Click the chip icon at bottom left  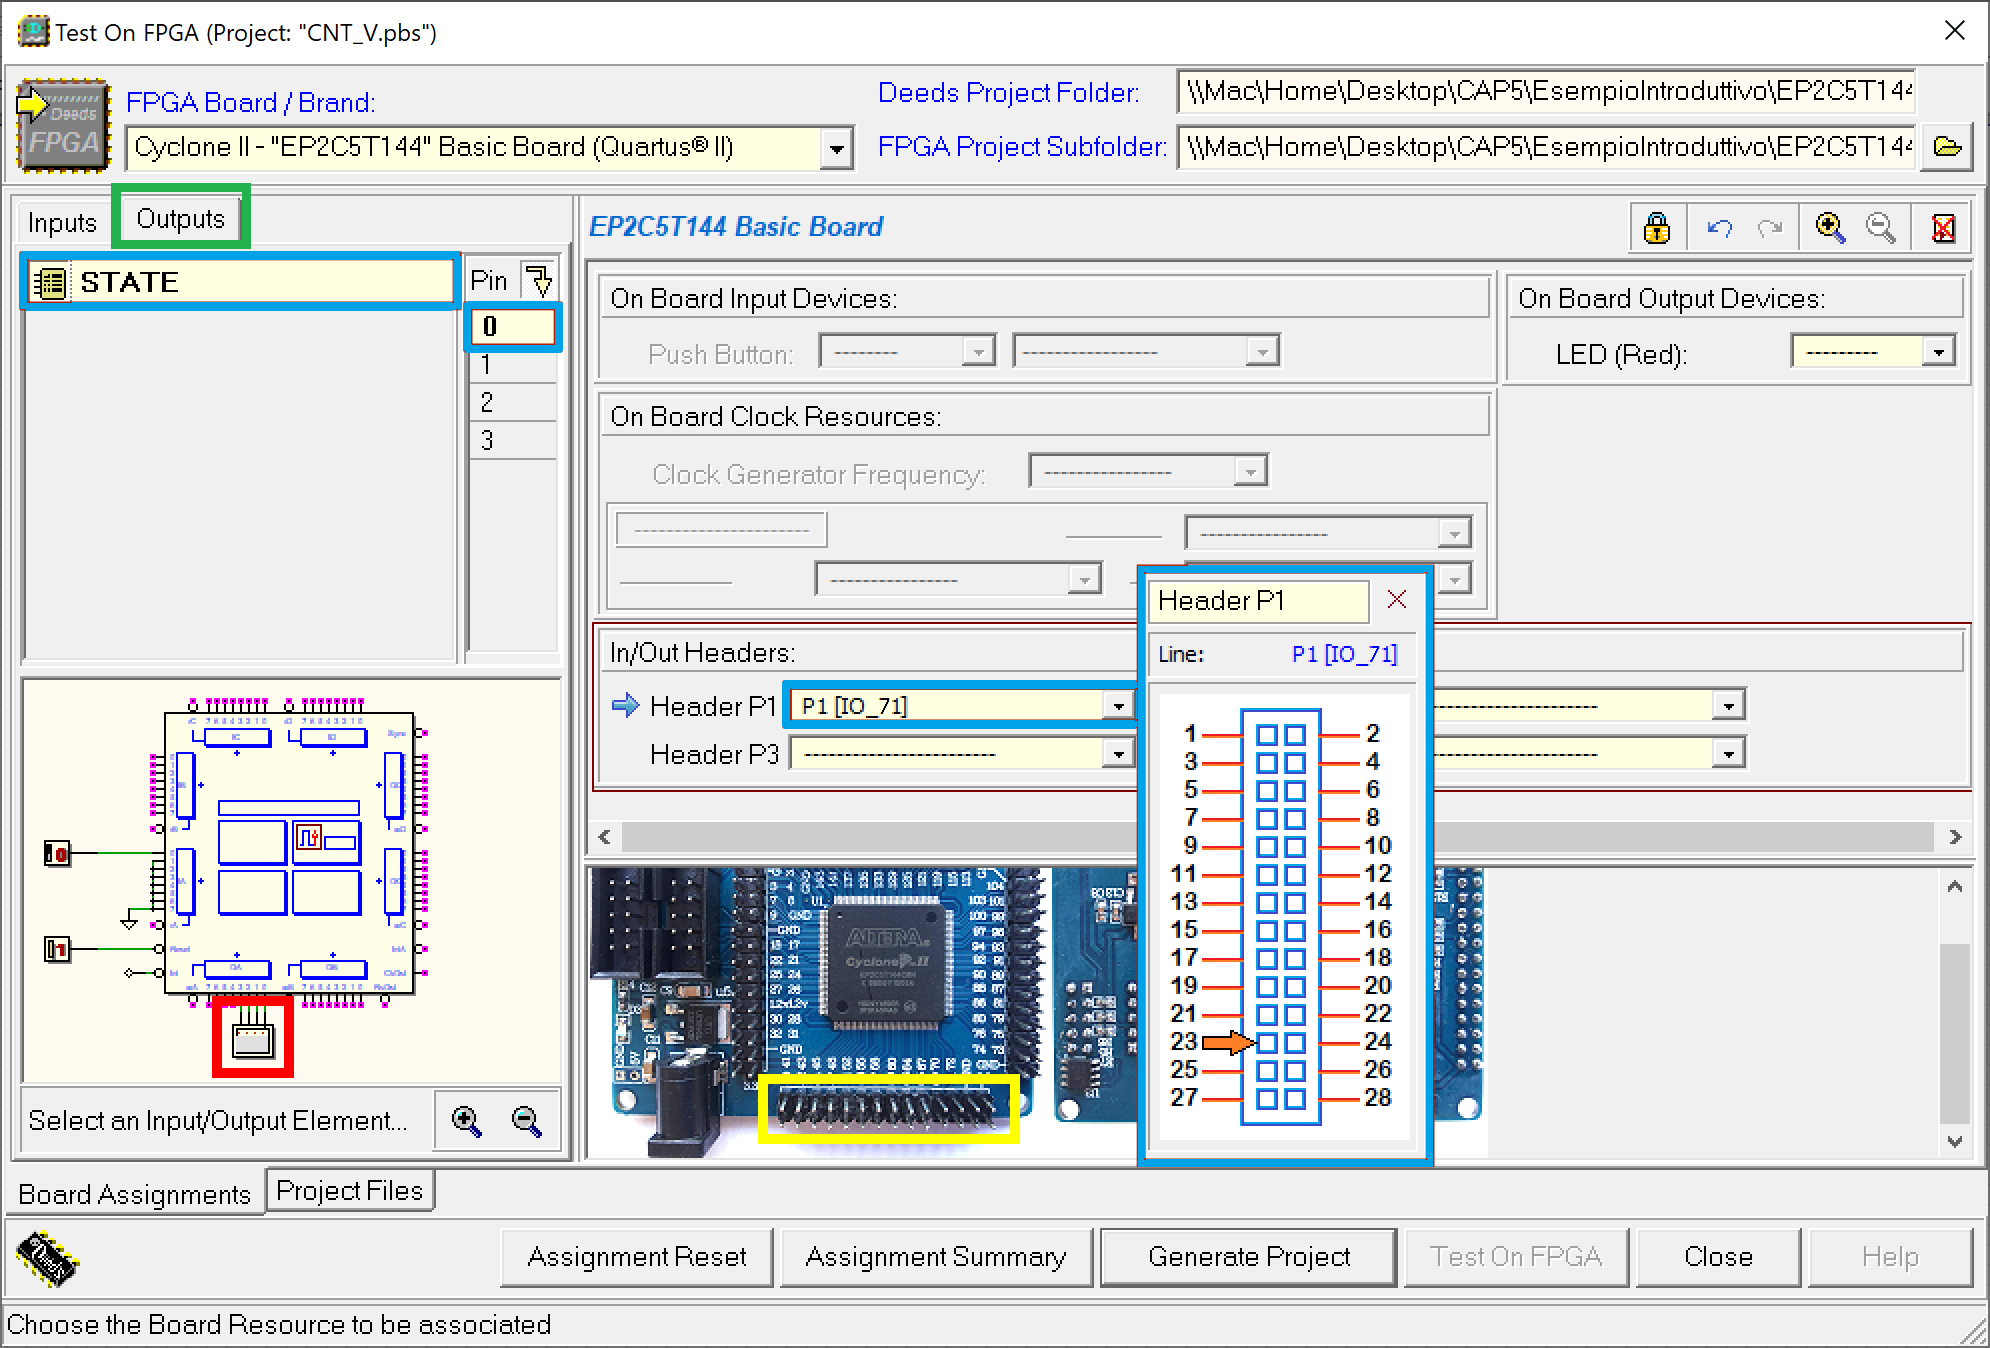pos(48,1258)
